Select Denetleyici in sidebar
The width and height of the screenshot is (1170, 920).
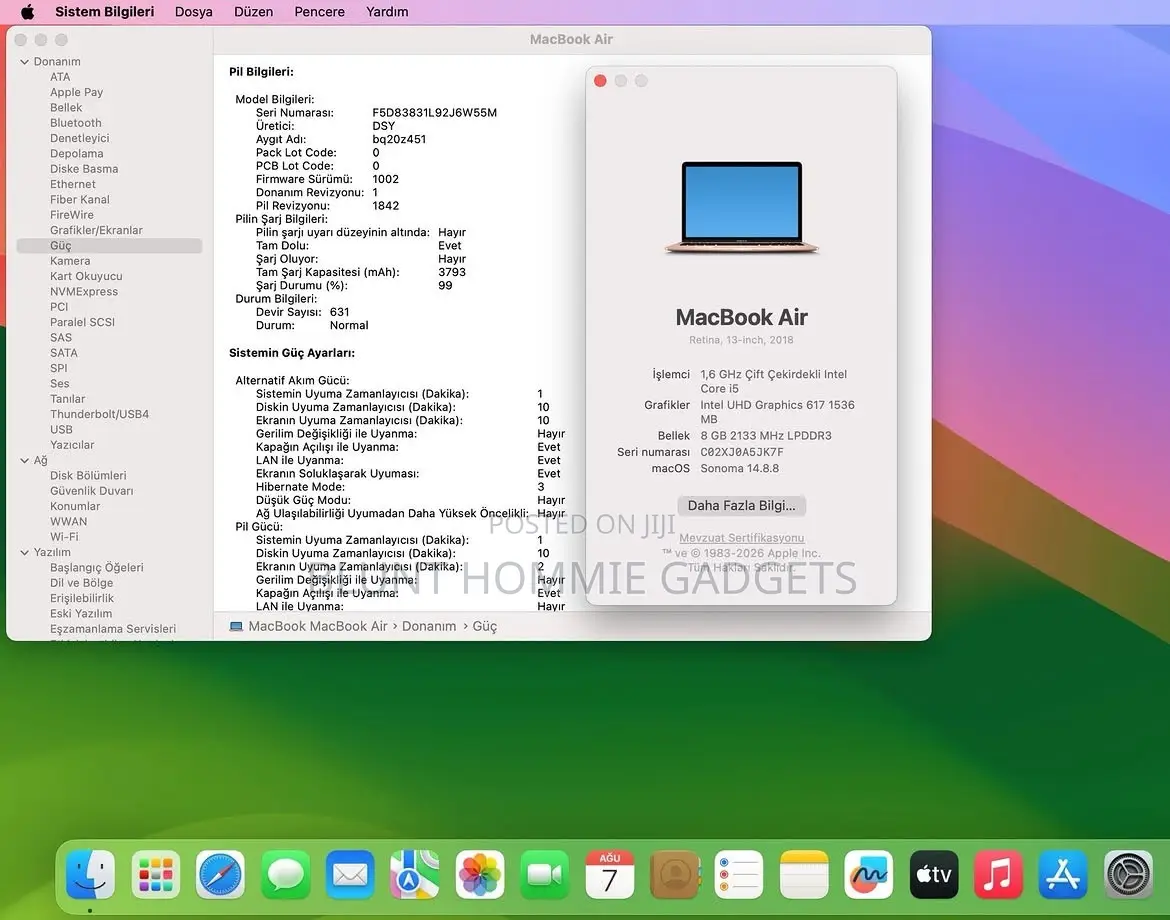click(79, 138)
